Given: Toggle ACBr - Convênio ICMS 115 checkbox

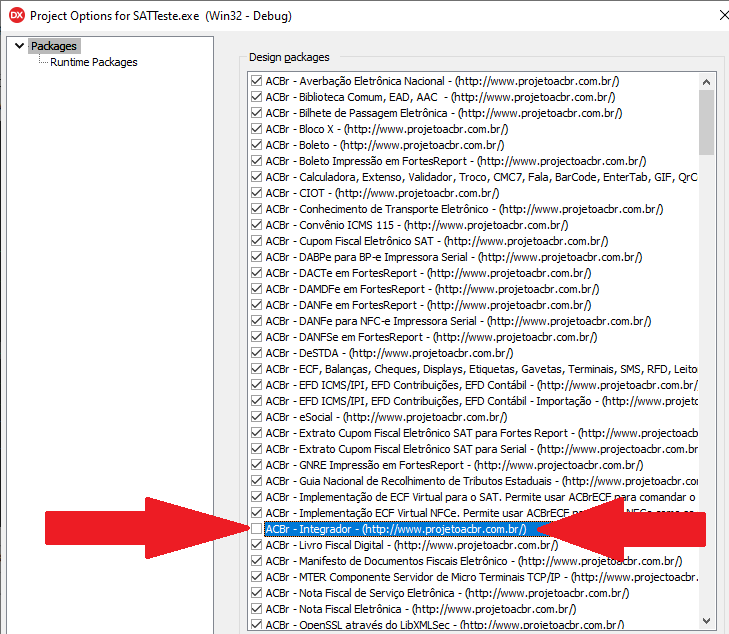Looking at the screenshot, I should pos(256,225).
